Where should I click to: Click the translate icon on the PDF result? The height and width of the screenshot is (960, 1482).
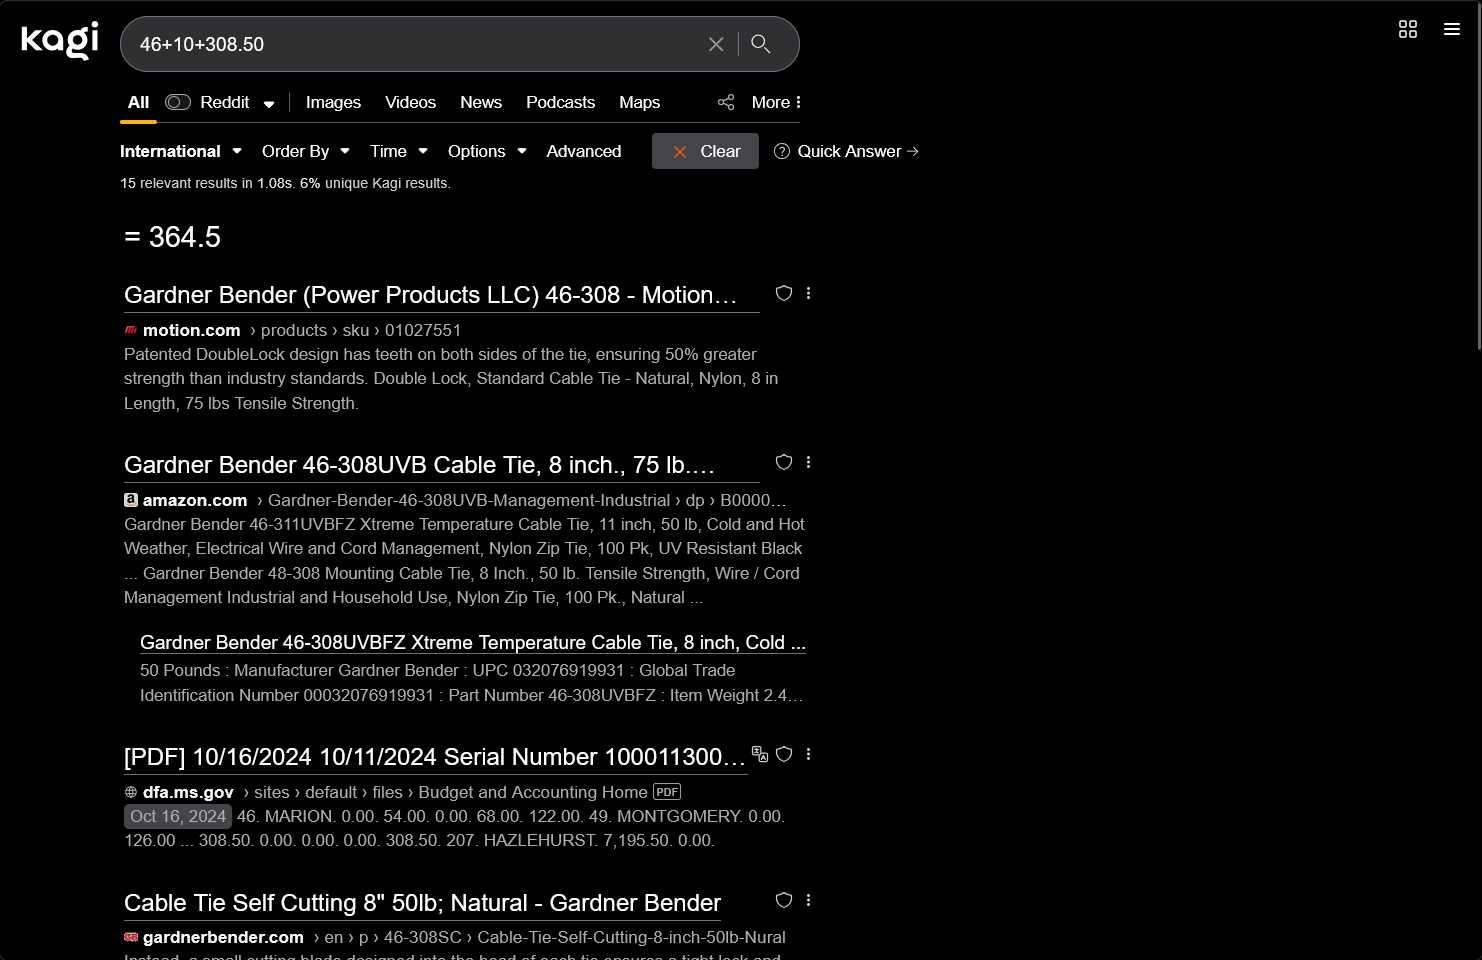[760, 754]
